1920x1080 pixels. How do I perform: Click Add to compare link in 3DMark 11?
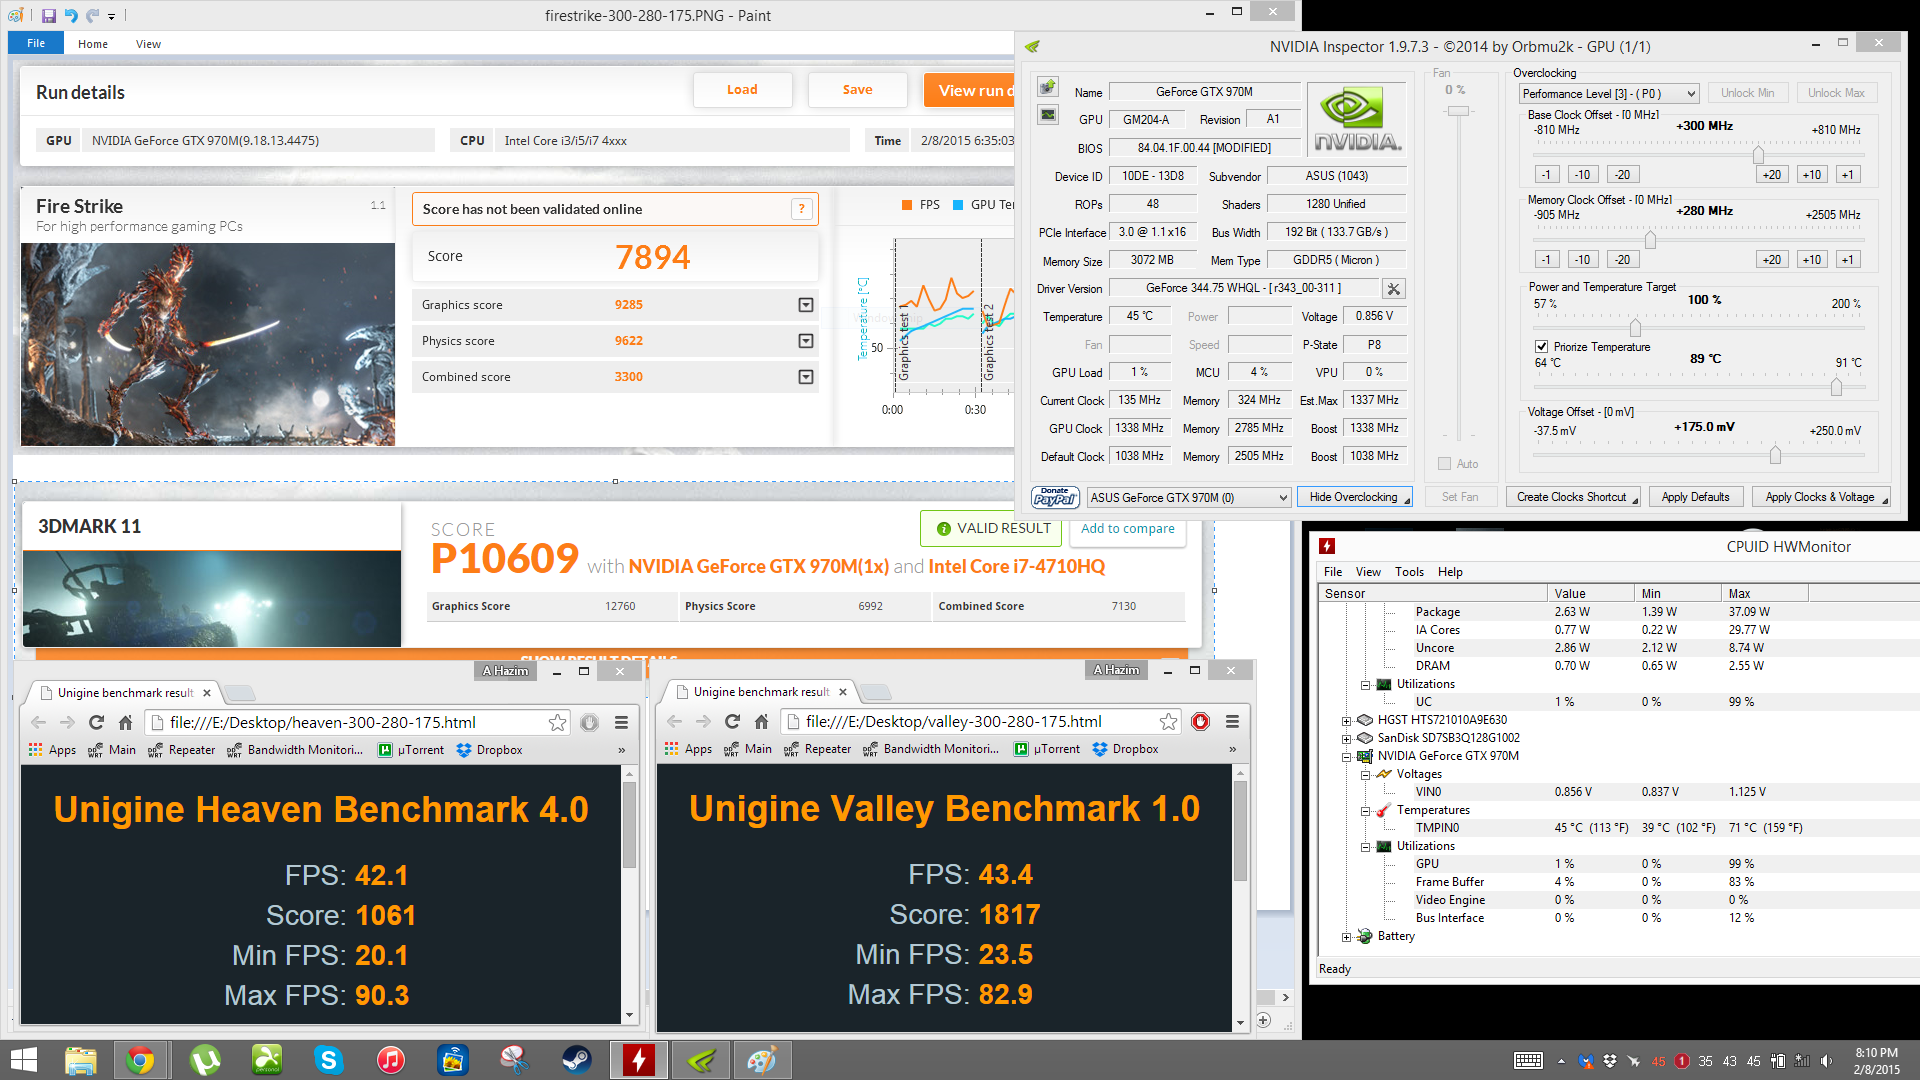click(x=1128, y=529)
